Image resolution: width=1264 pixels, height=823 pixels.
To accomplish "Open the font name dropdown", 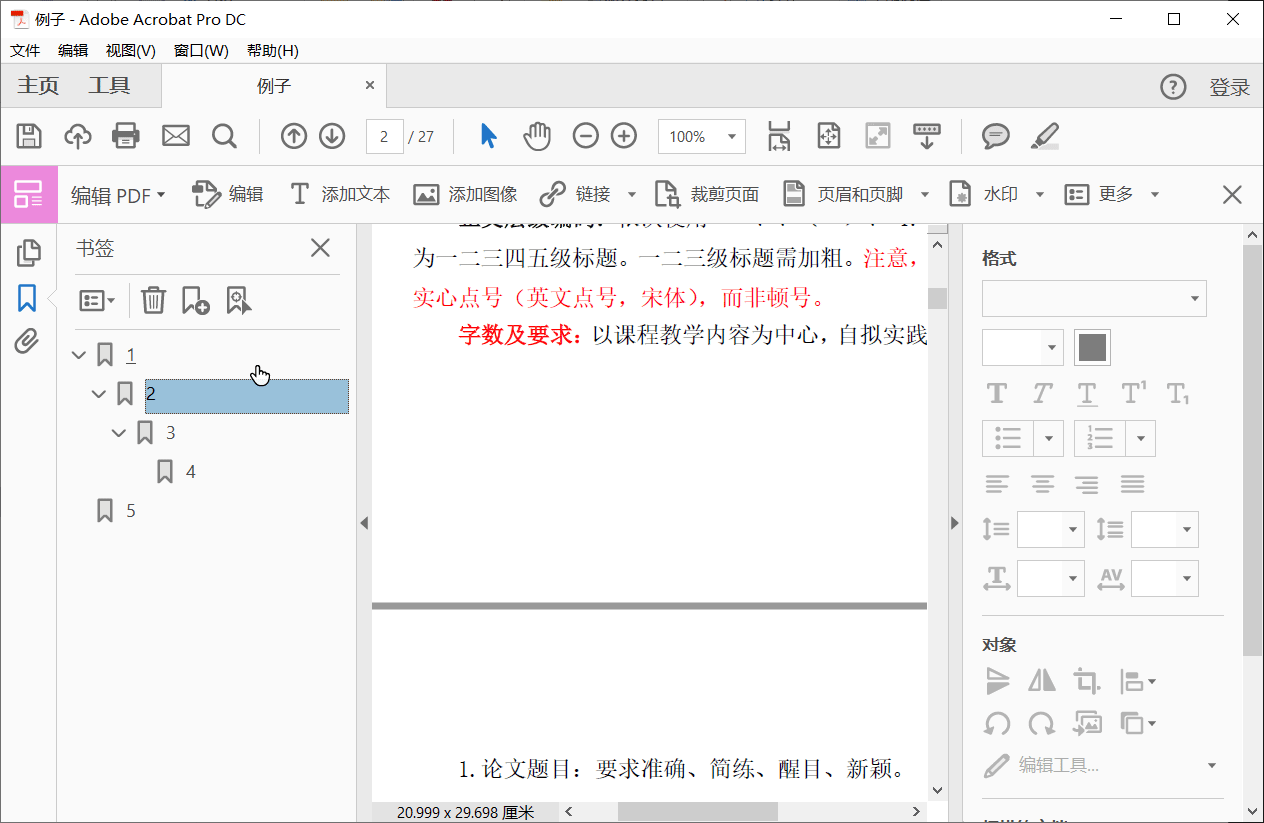I will pyautogui.click(x=1094, y=299).
